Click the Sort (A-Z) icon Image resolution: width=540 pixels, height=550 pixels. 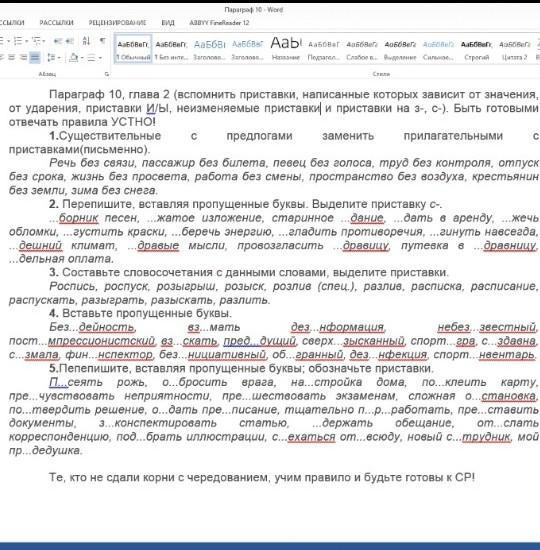(x=87, y=41)
